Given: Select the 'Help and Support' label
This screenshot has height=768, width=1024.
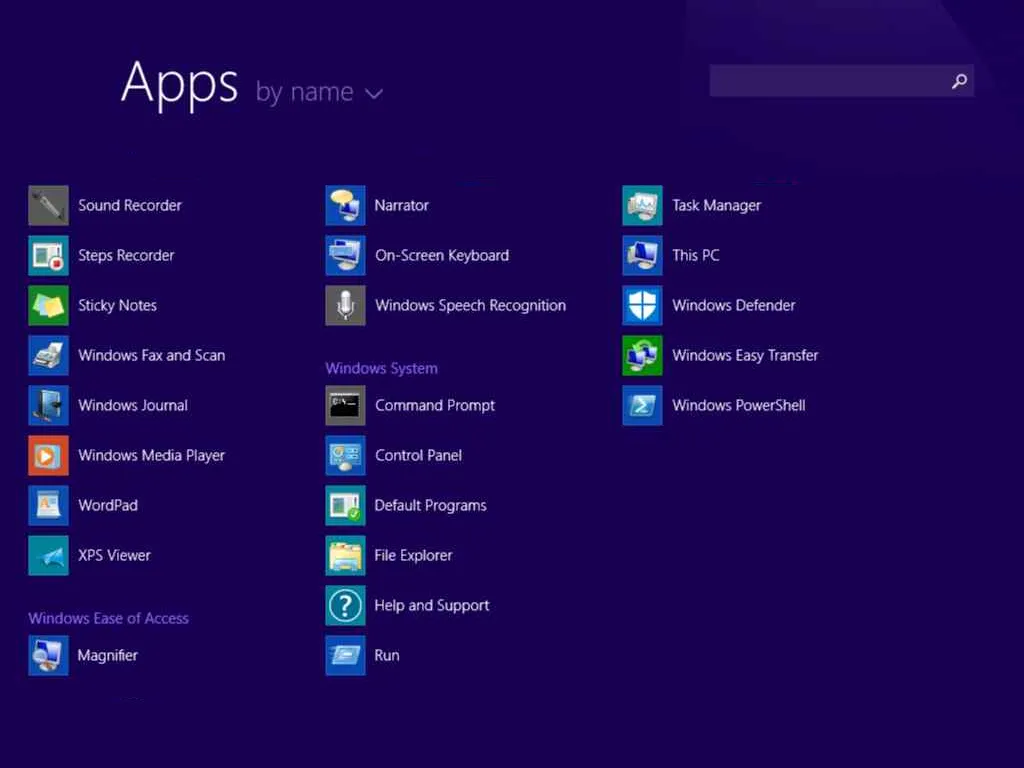Looking at the screenshot, I should tap(432, 606).
